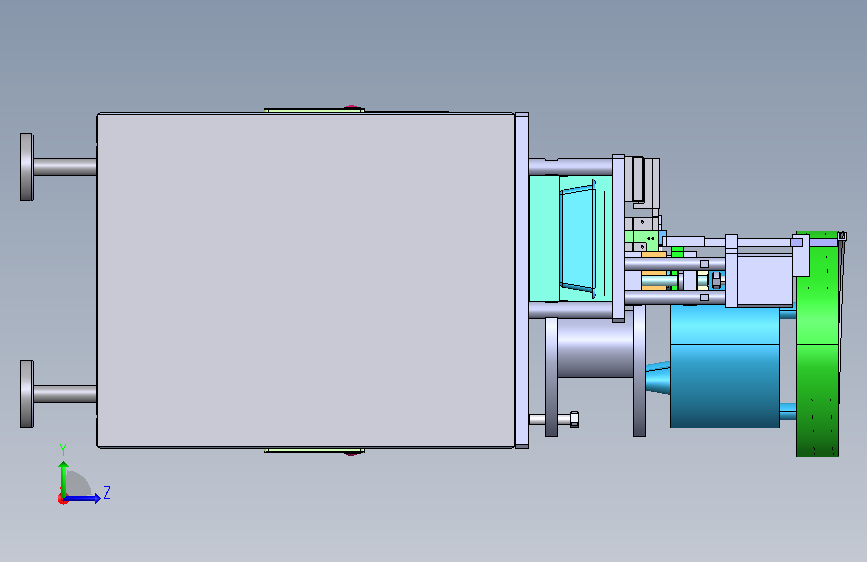The width and height of the screenshot is (867, 562).
Task: Select the yellow strip on top of the box
Action: (314, 111)
